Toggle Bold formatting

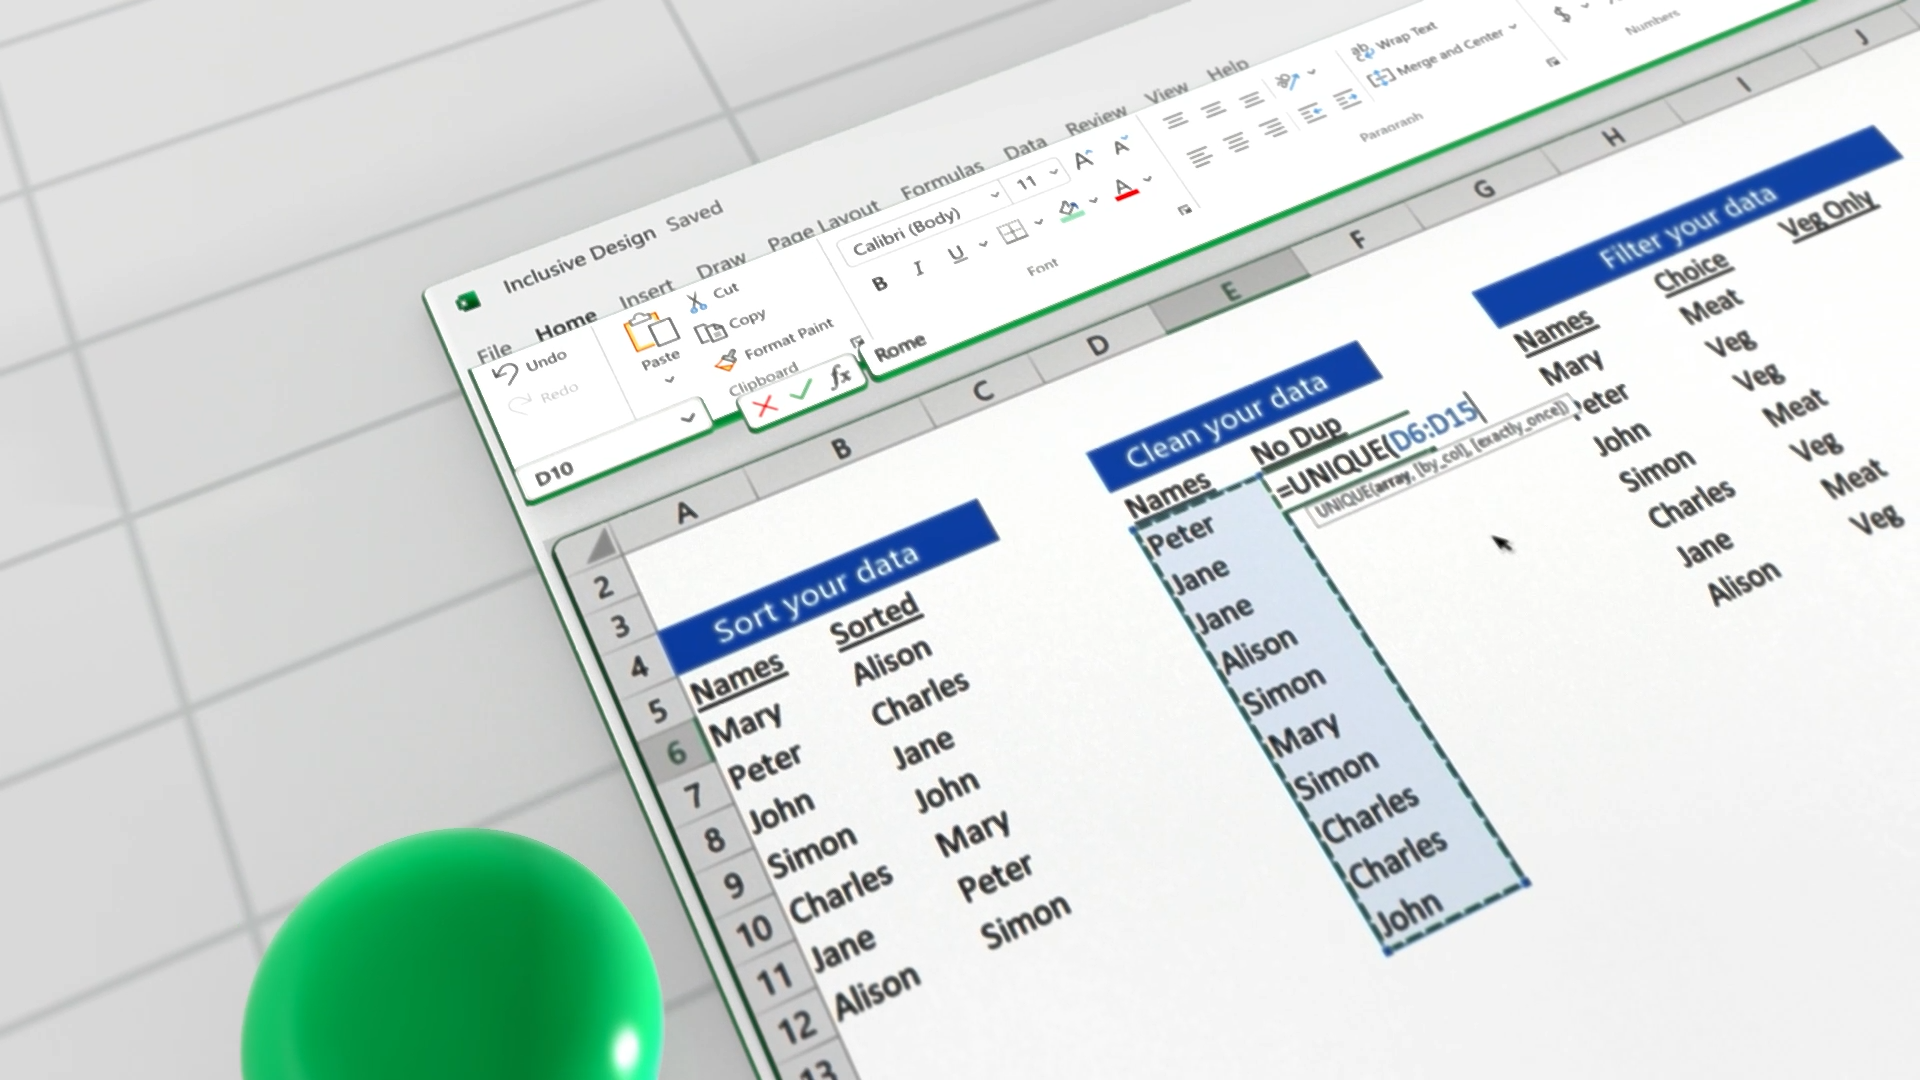coord(879,284)
